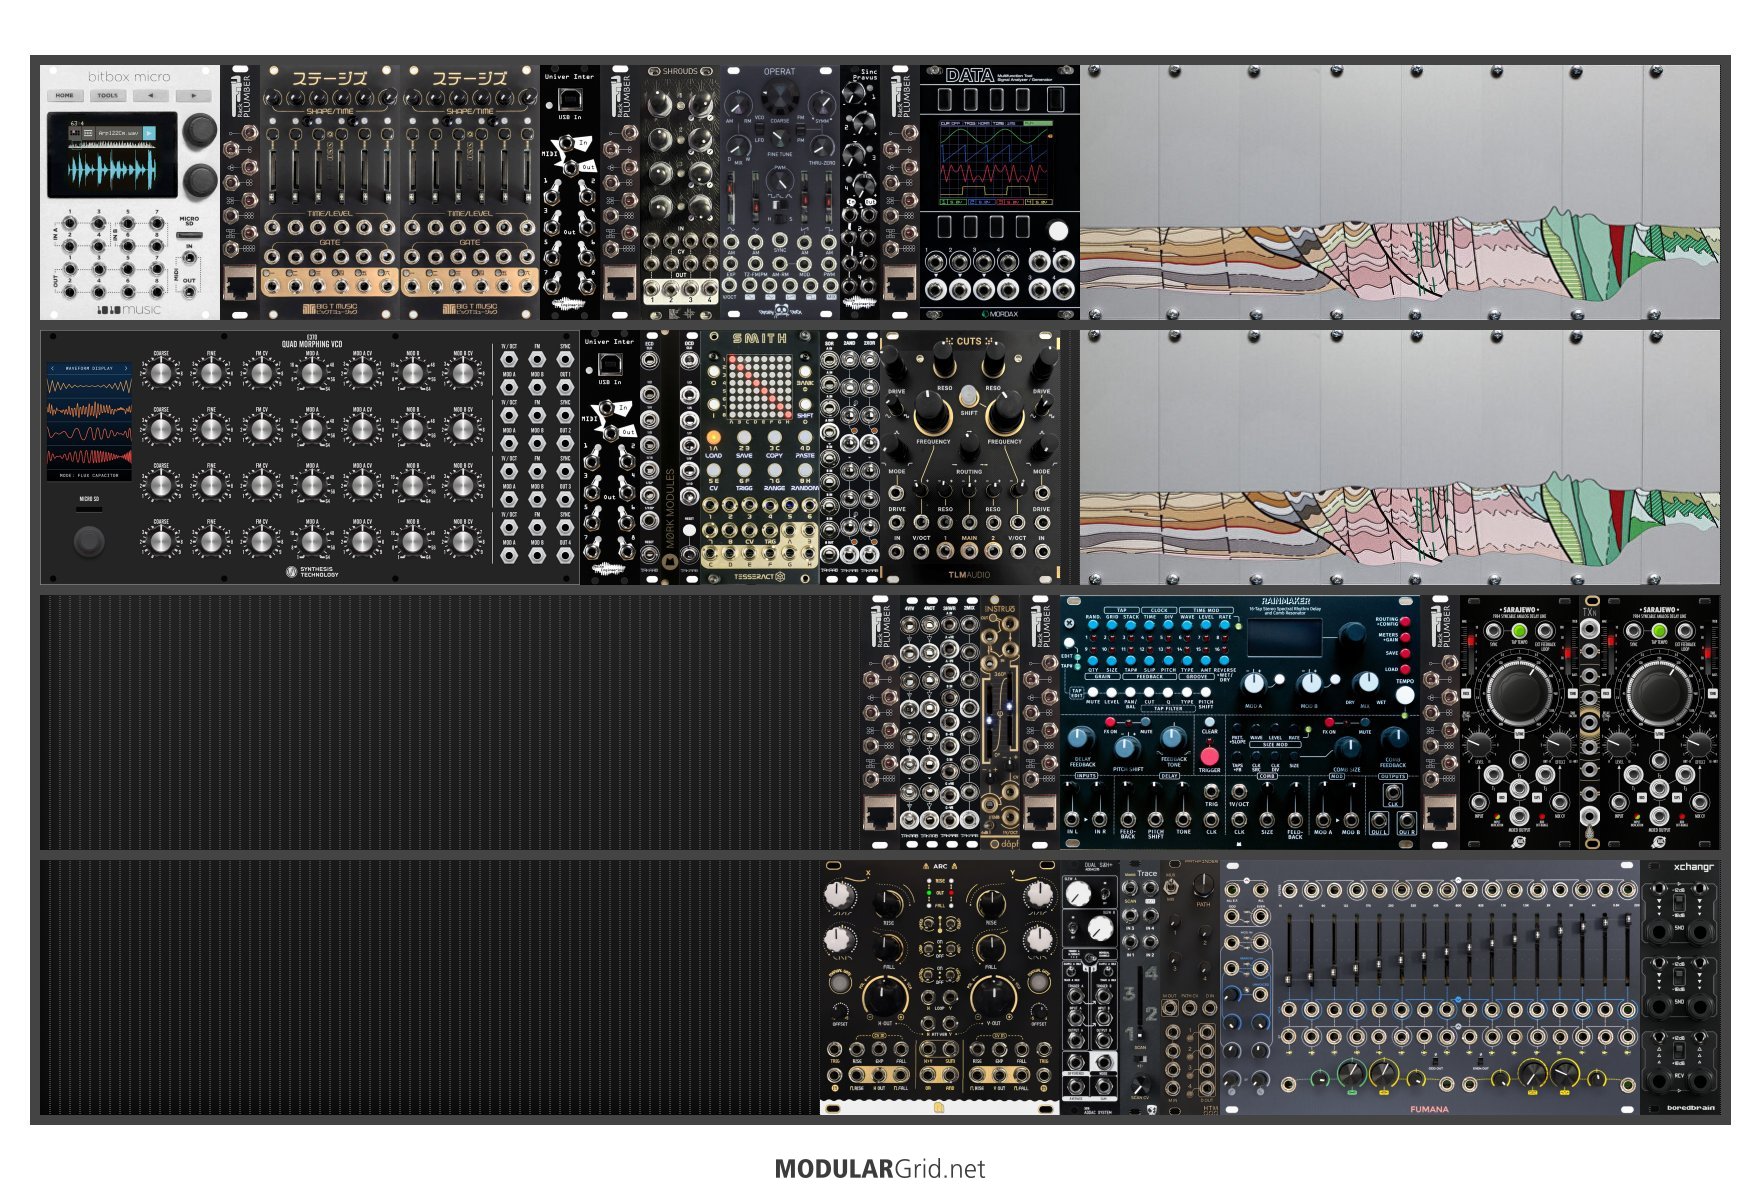Click the CLEAR button on Rainmaker
Screen dimensions: 1761x1190
coord(1210,722)
